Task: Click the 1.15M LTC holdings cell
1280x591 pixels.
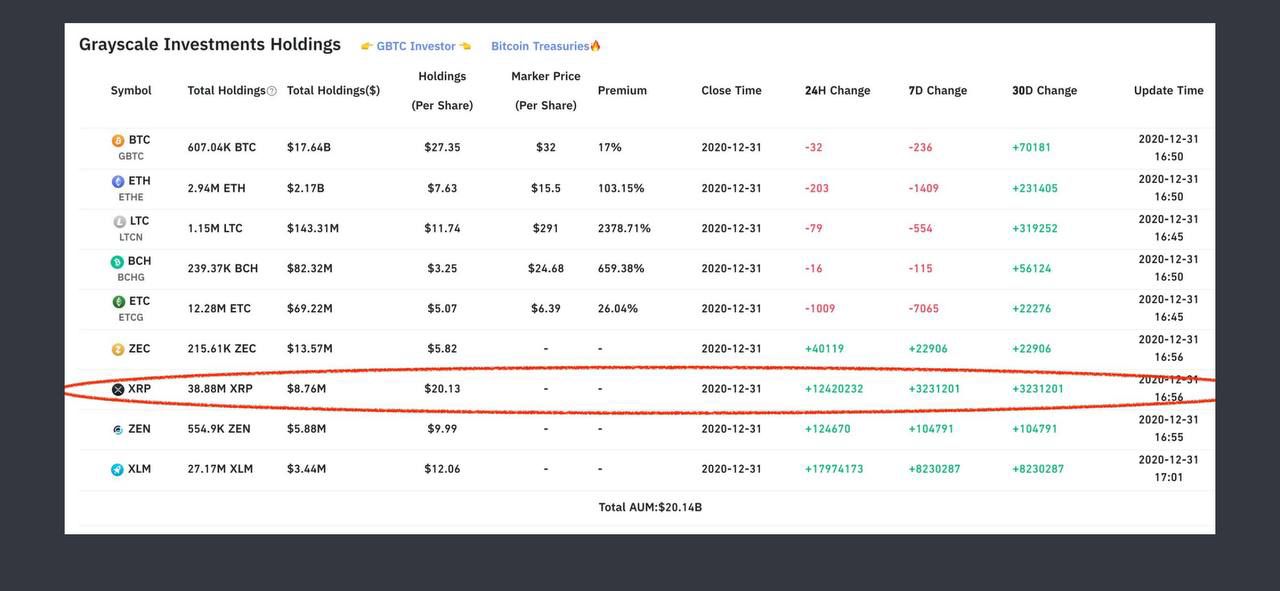Action: pos(215,228)
